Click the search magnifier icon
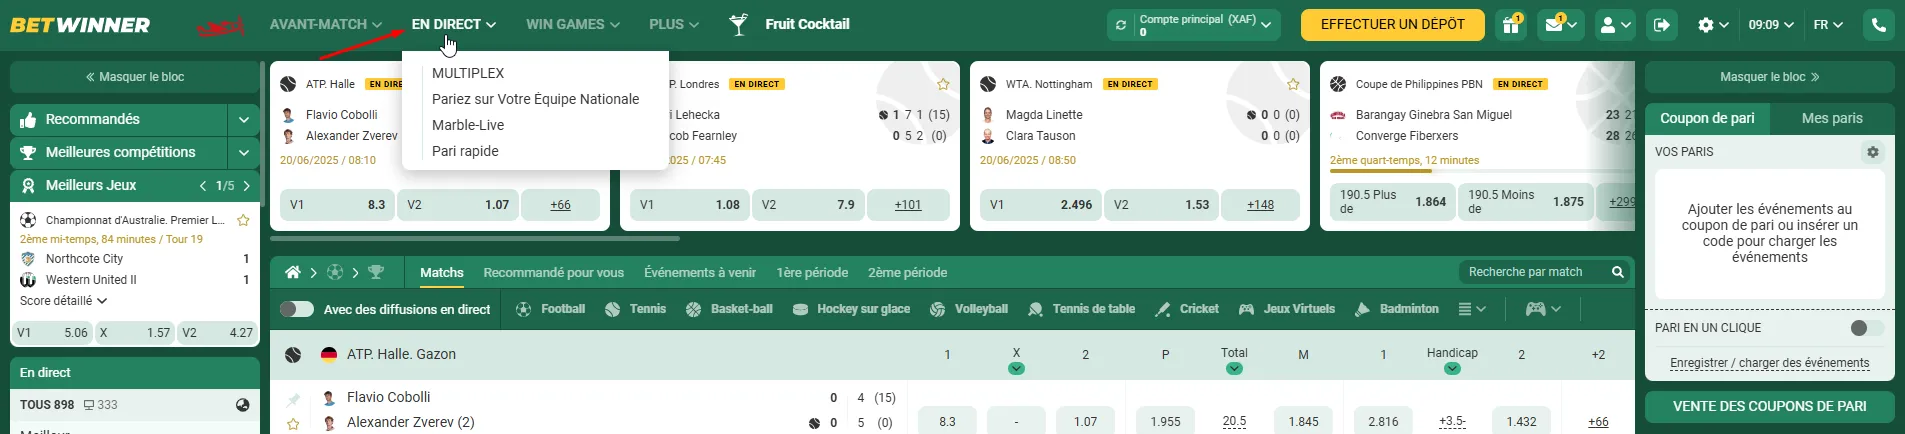 click(1618, 272)
